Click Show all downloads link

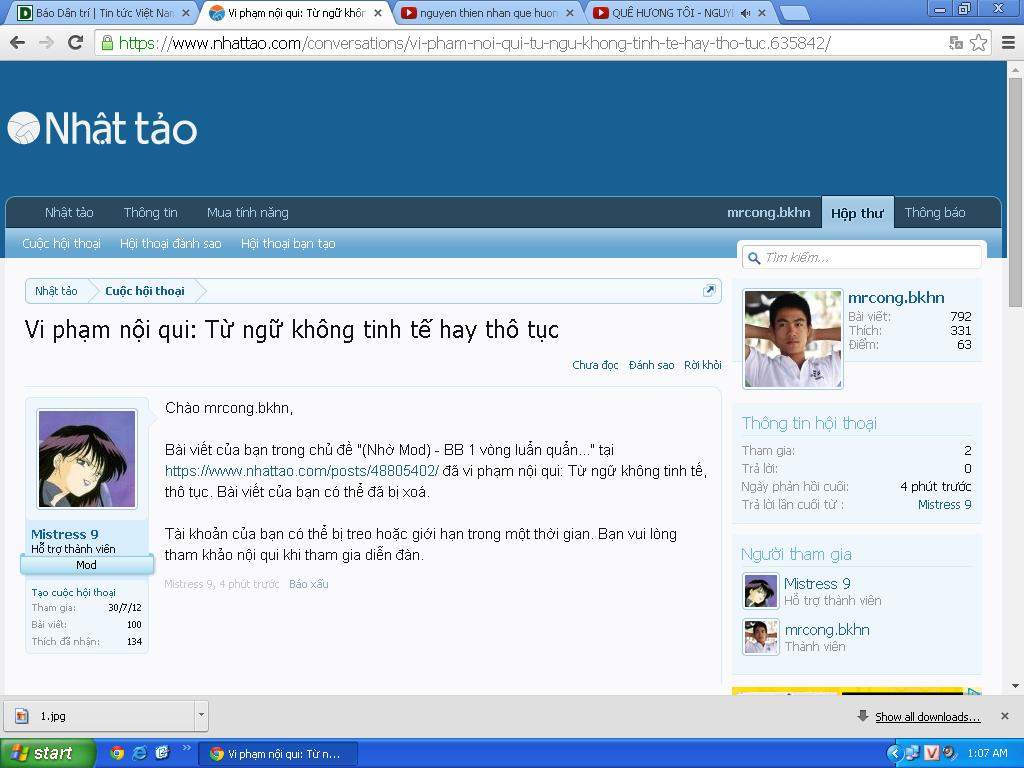[927, 716]
